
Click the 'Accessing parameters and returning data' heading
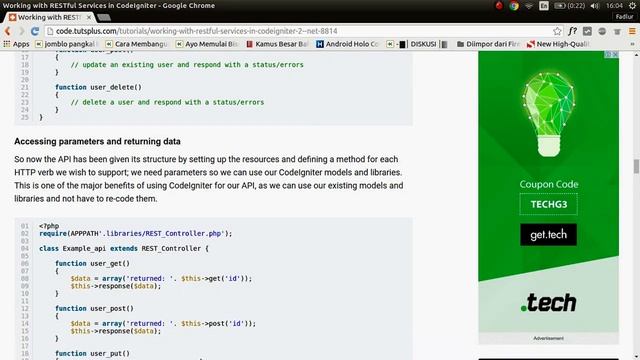97,142
